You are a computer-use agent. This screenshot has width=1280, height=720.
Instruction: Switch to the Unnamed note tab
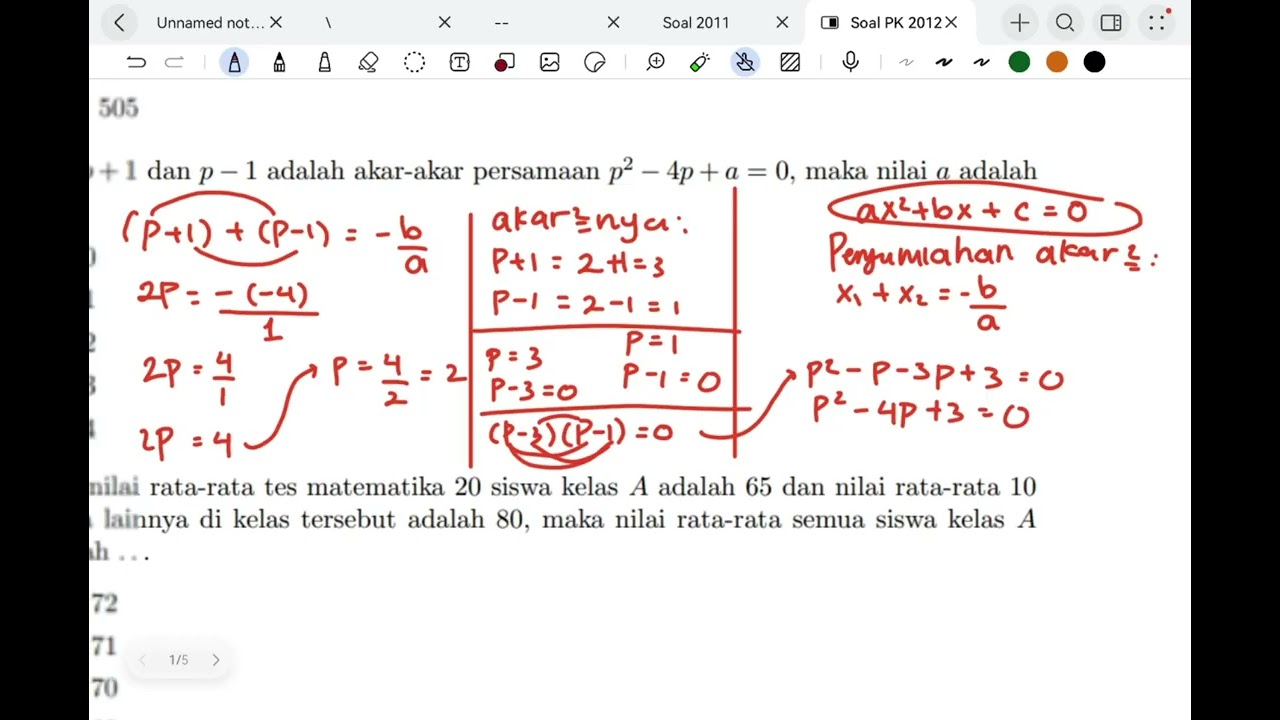[x=210, y=22]
